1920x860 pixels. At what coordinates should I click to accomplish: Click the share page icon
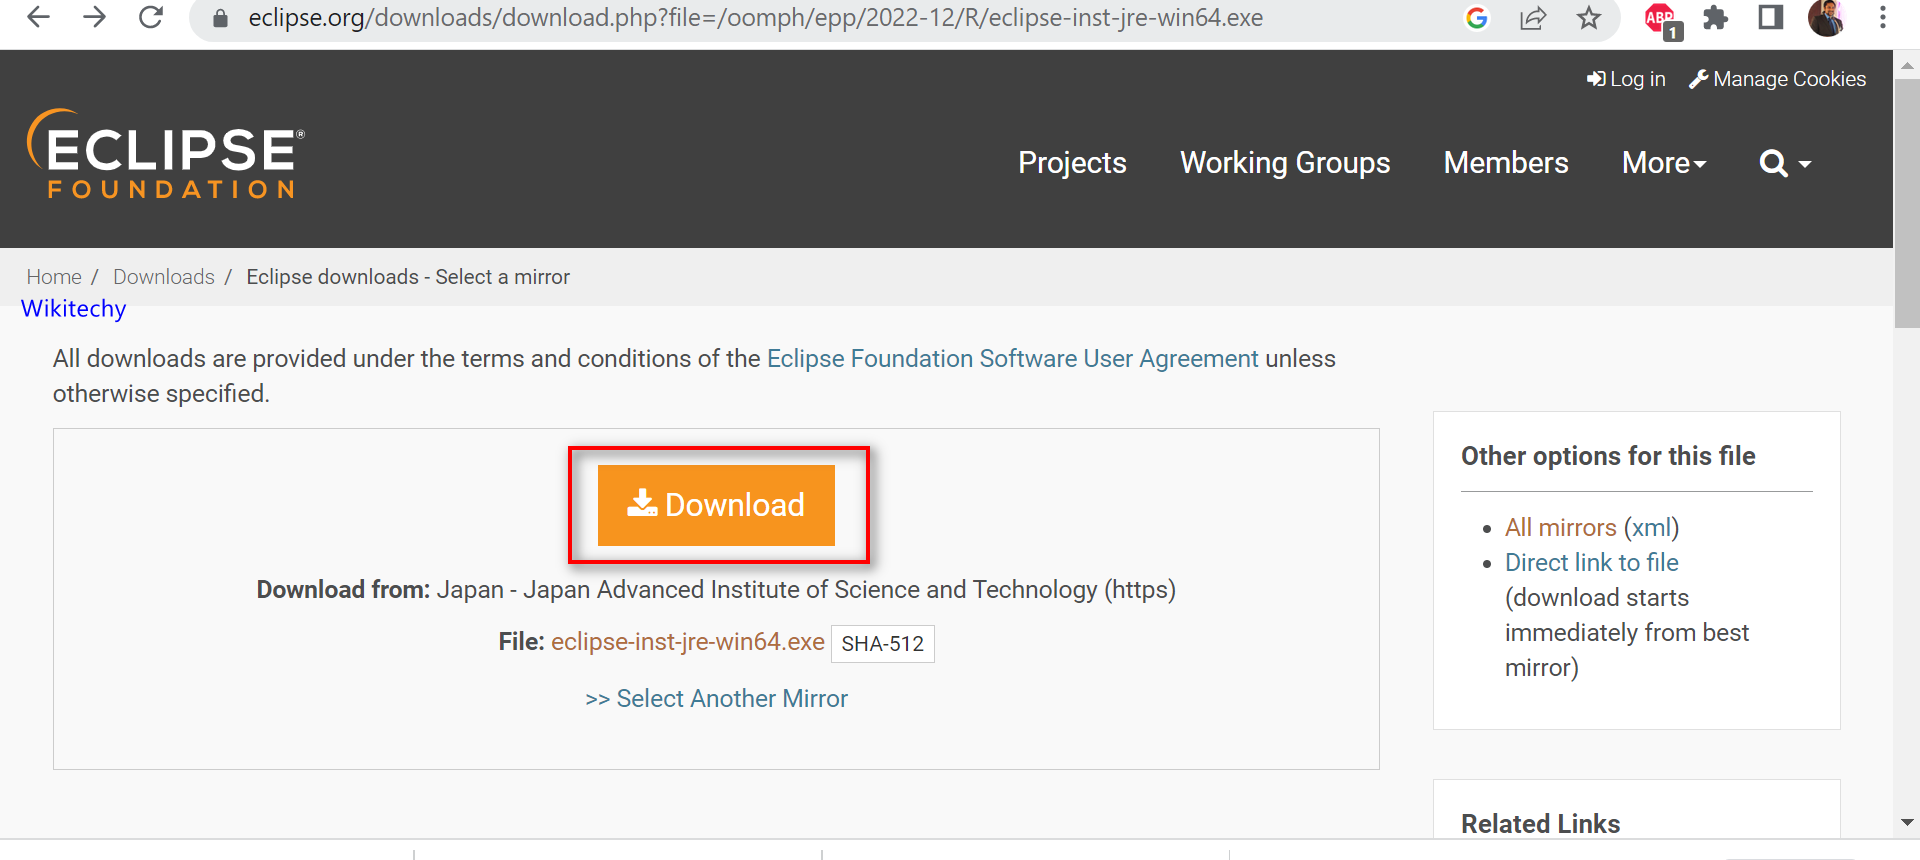pyautogui.click(x=1532, y=18)
